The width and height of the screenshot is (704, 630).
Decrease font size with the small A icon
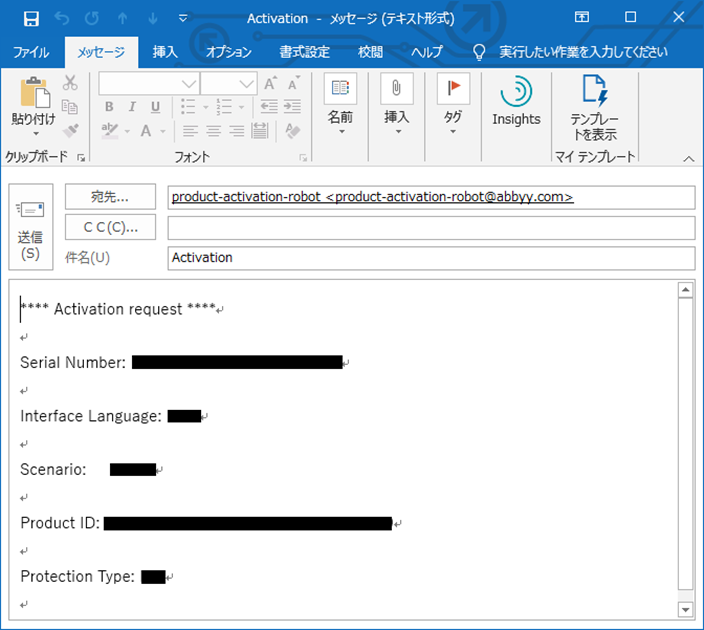click(294, 84)
